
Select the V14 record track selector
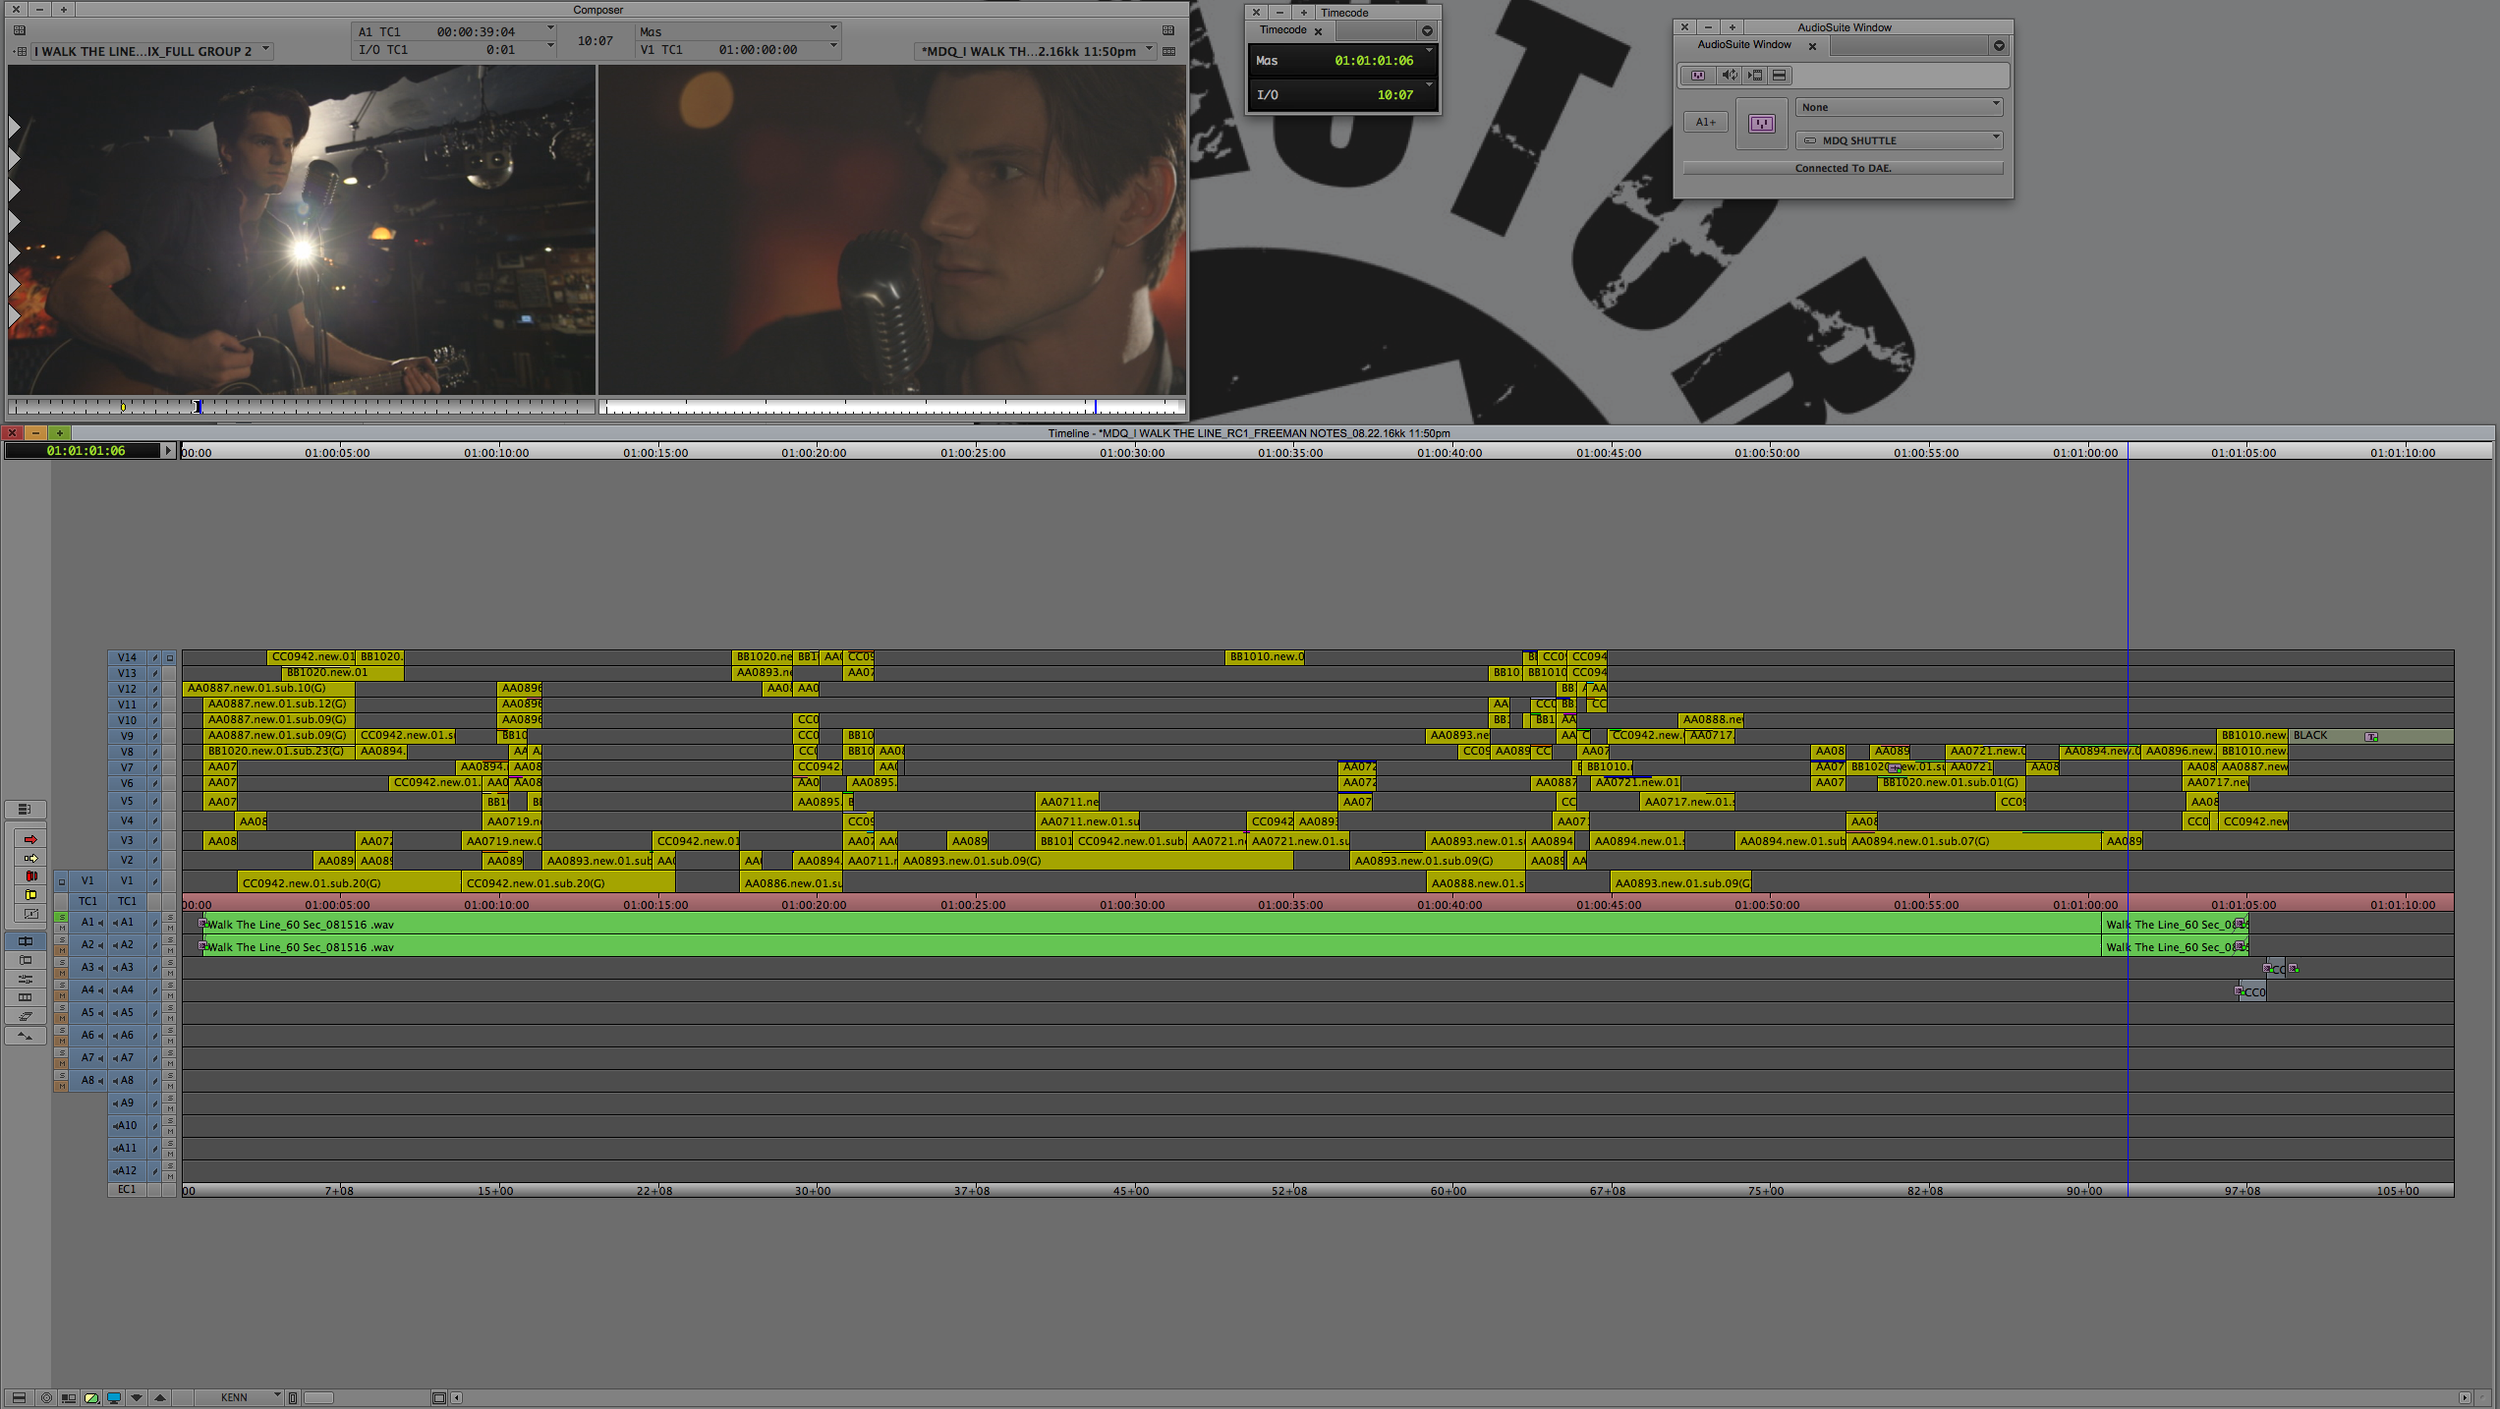tap(127, 658)
